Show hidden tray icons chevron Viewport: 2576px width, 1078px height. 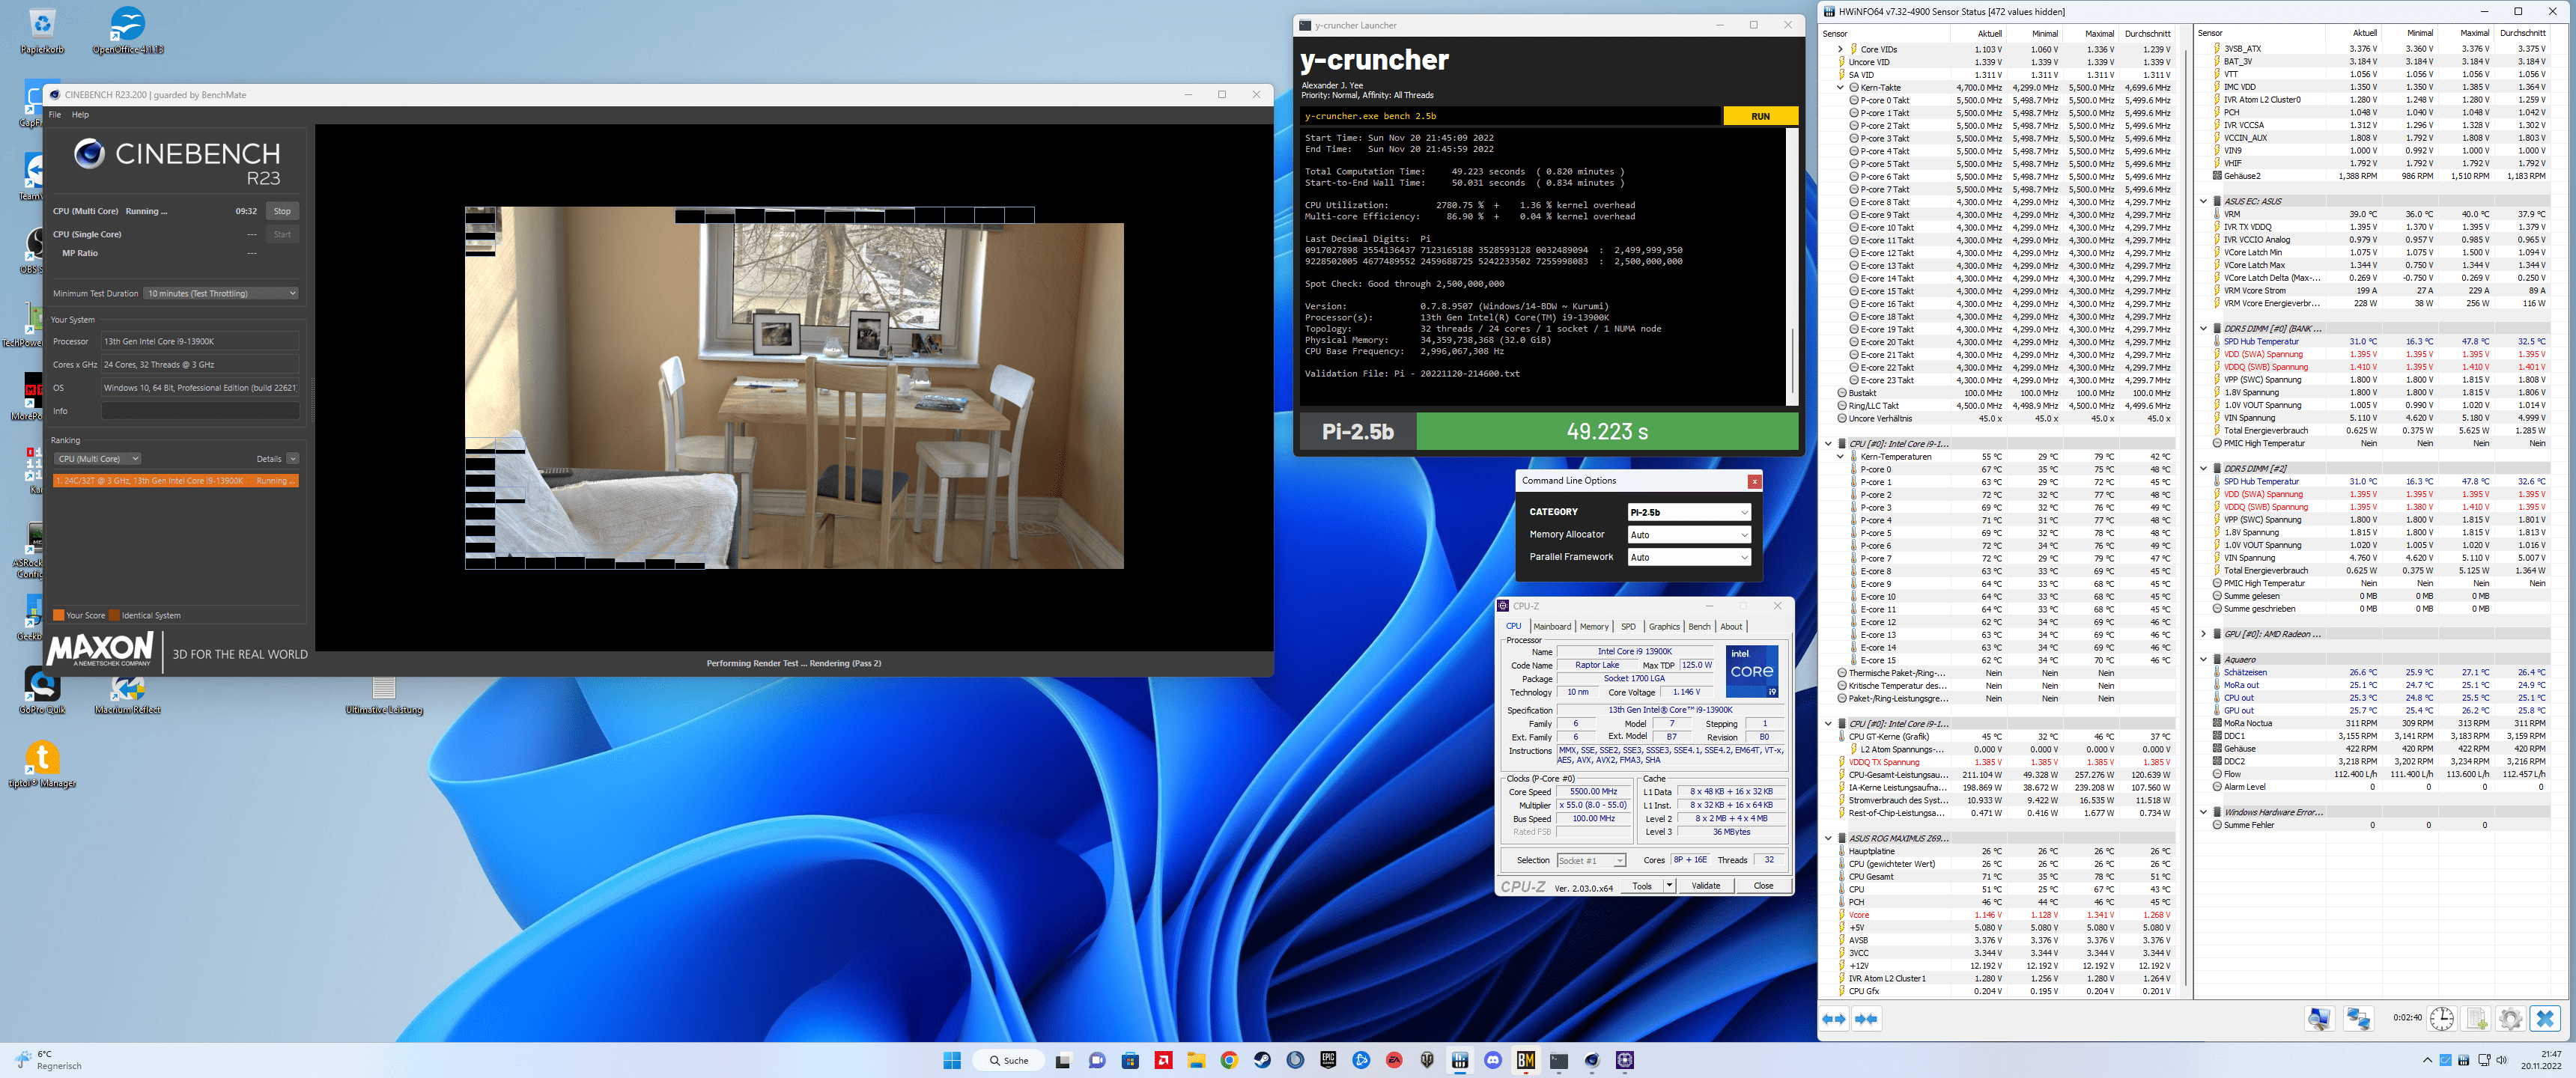pyautogui.click(x=2427, y=1060)
